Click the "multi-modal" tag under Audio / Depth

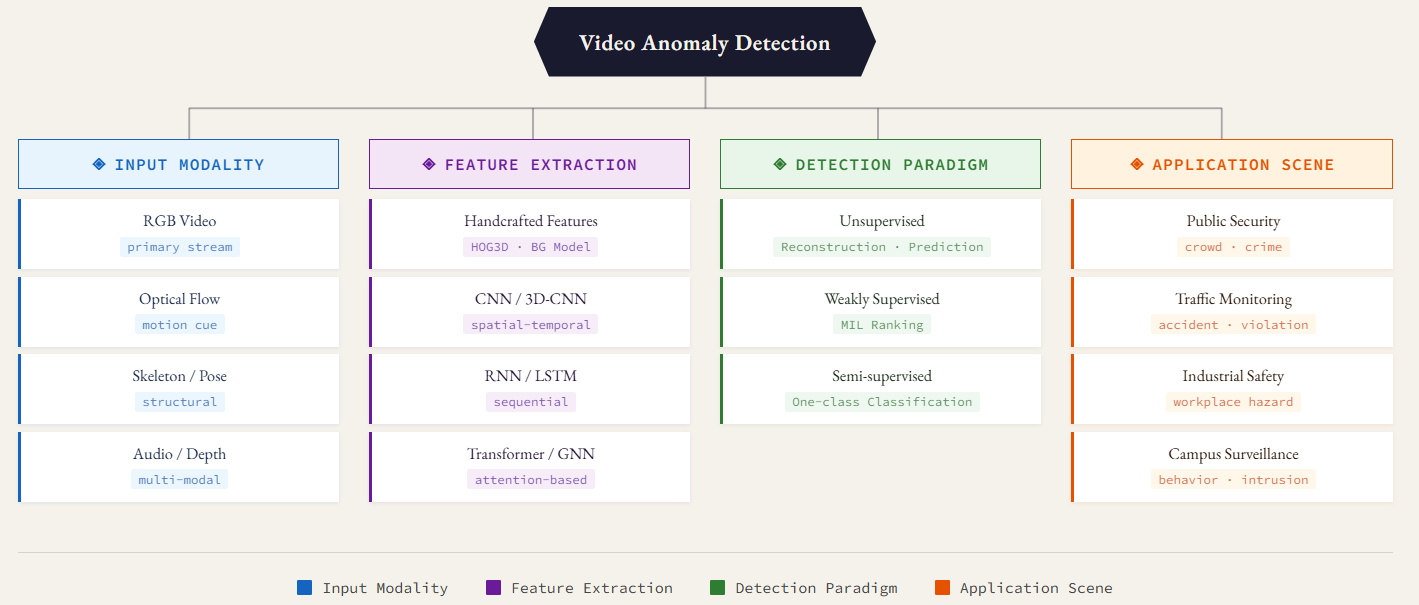coord(180,480)
